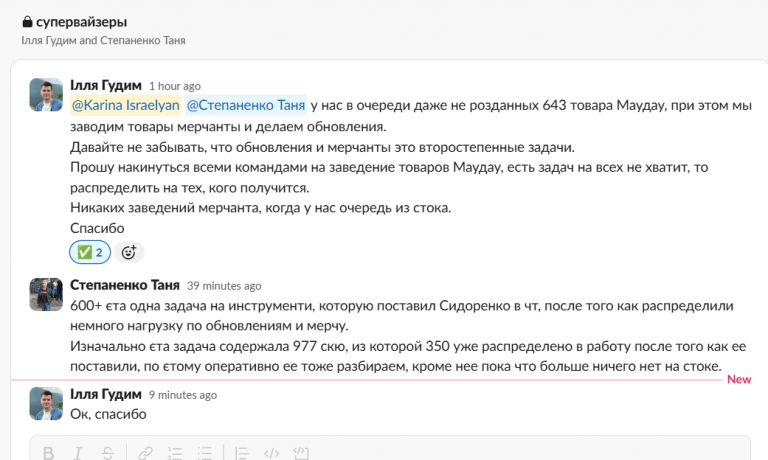Click the Ок, спасибо message text
The height and width of the screenshot is (460, 768).
point(108,414)
